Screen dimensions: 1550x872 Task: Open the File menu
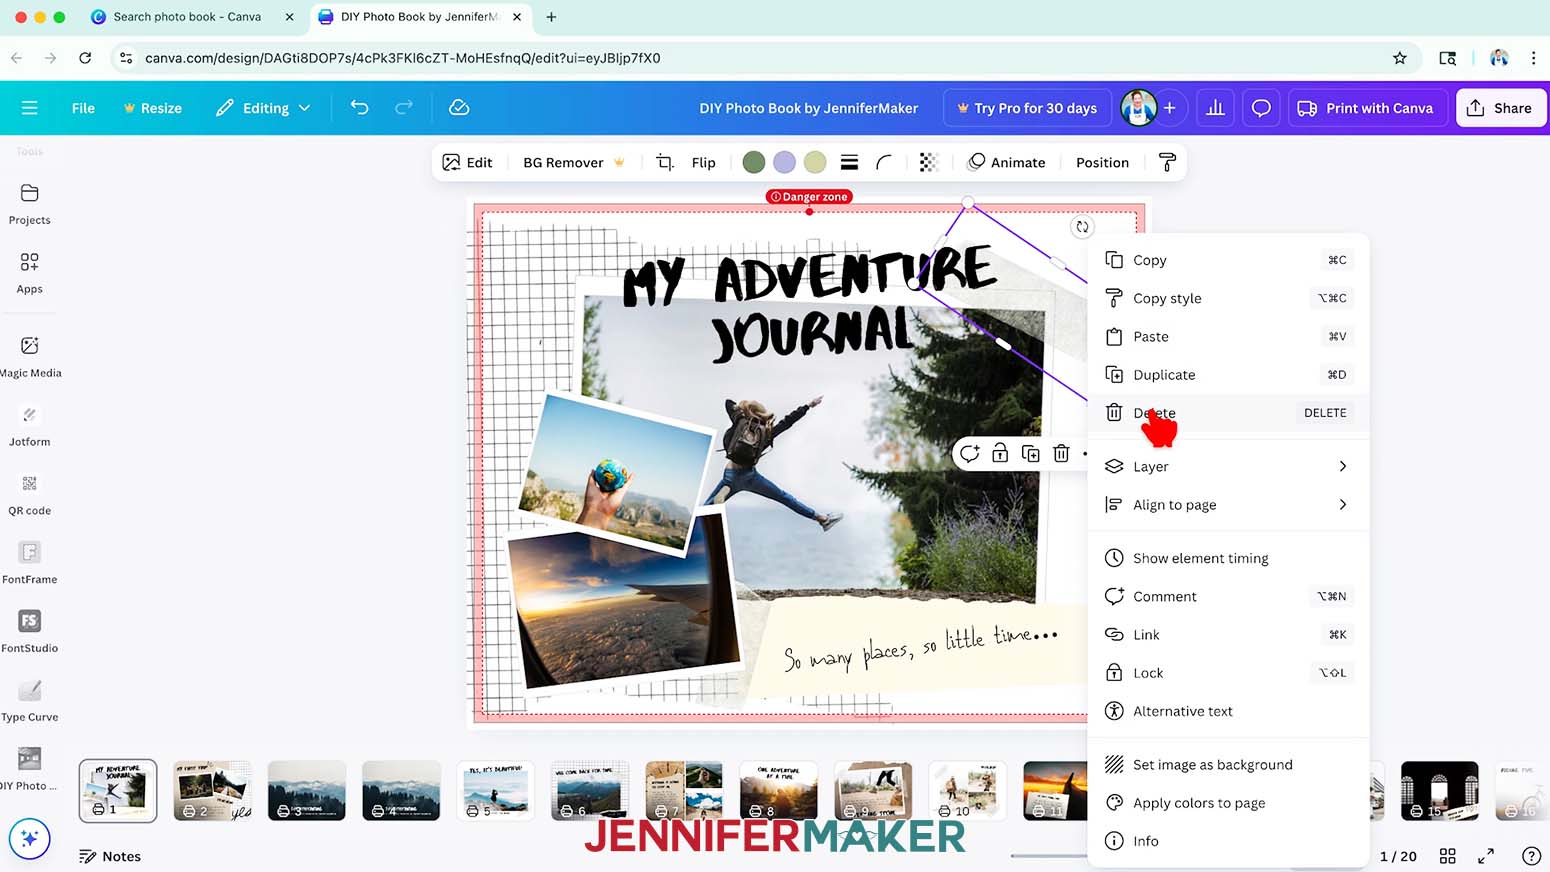pyautogui.click(x=83, y=108)
